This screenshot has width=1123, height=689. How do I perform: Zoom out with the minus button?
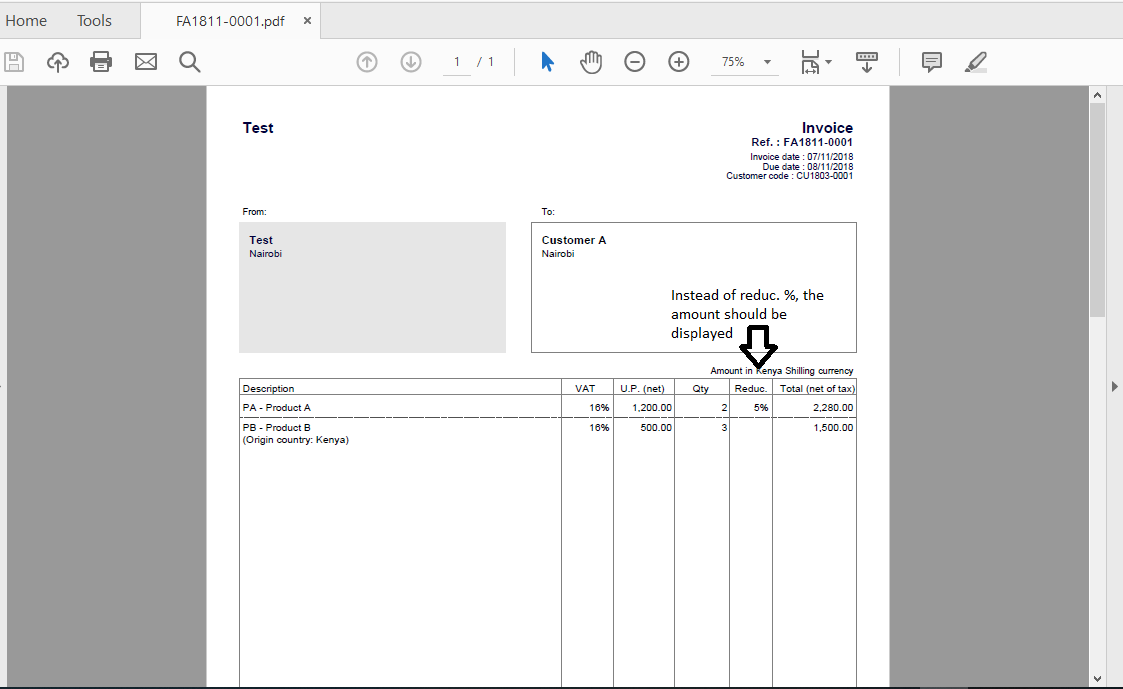(x=635, y=62)
